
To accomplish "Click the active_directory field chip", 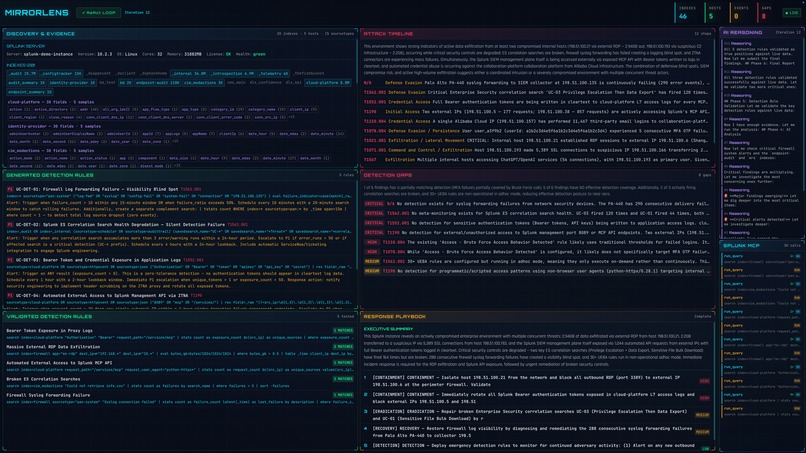I will point(54,110).
